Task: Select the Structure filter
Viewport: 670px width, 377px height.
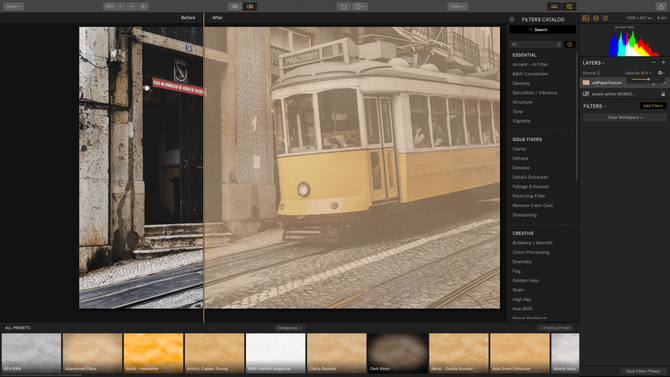Action: pos(522,102)
